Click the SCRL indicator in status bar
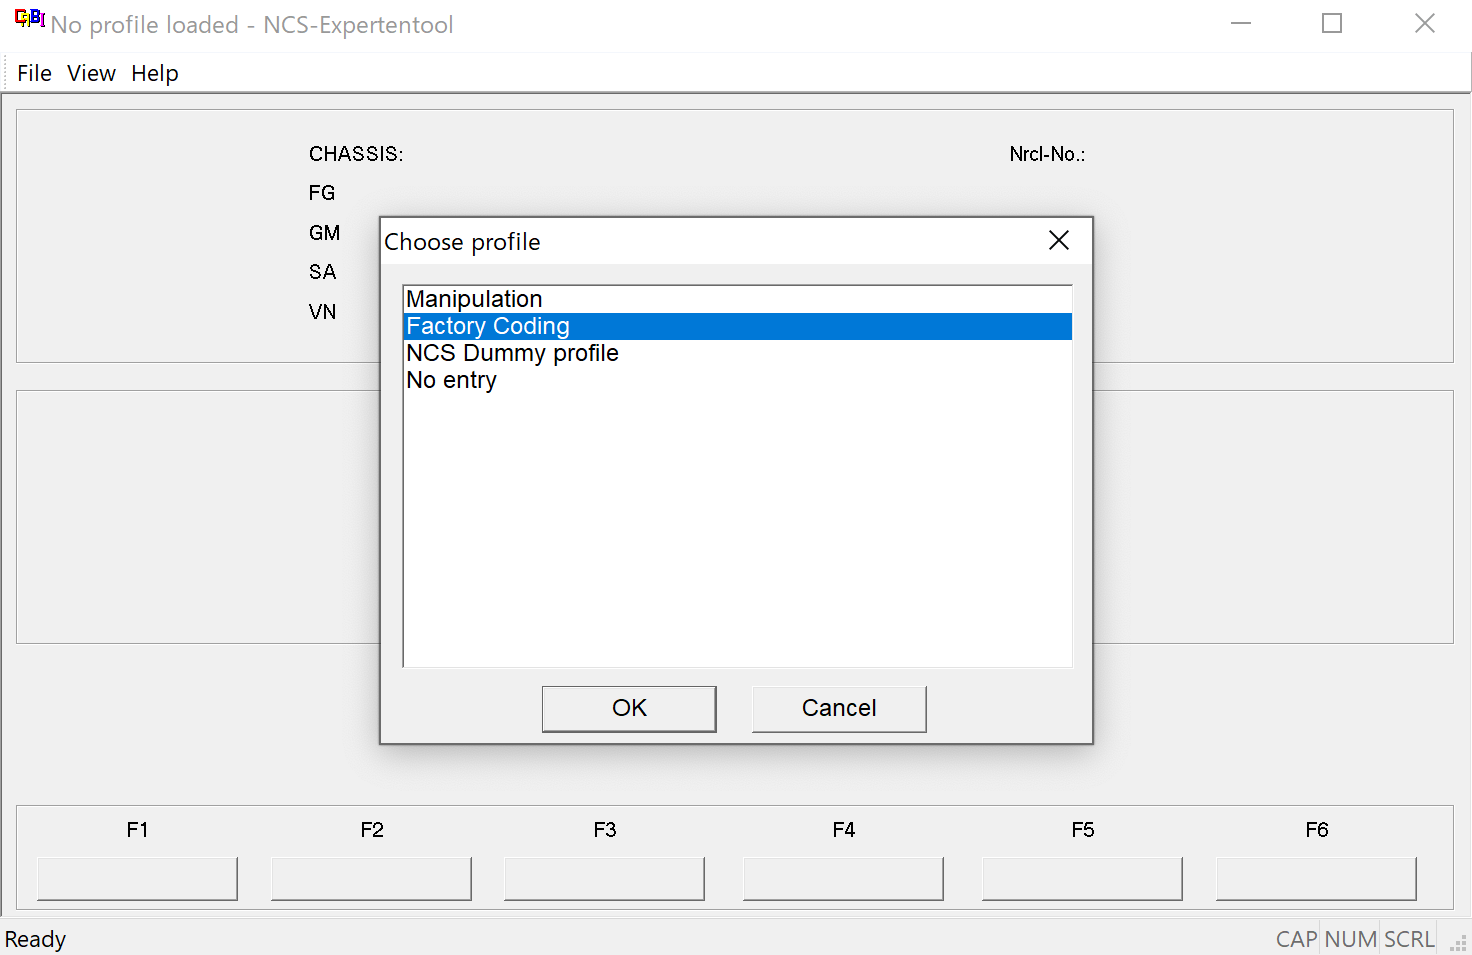Screen dimensions: 1472x955 (1409, 939)
